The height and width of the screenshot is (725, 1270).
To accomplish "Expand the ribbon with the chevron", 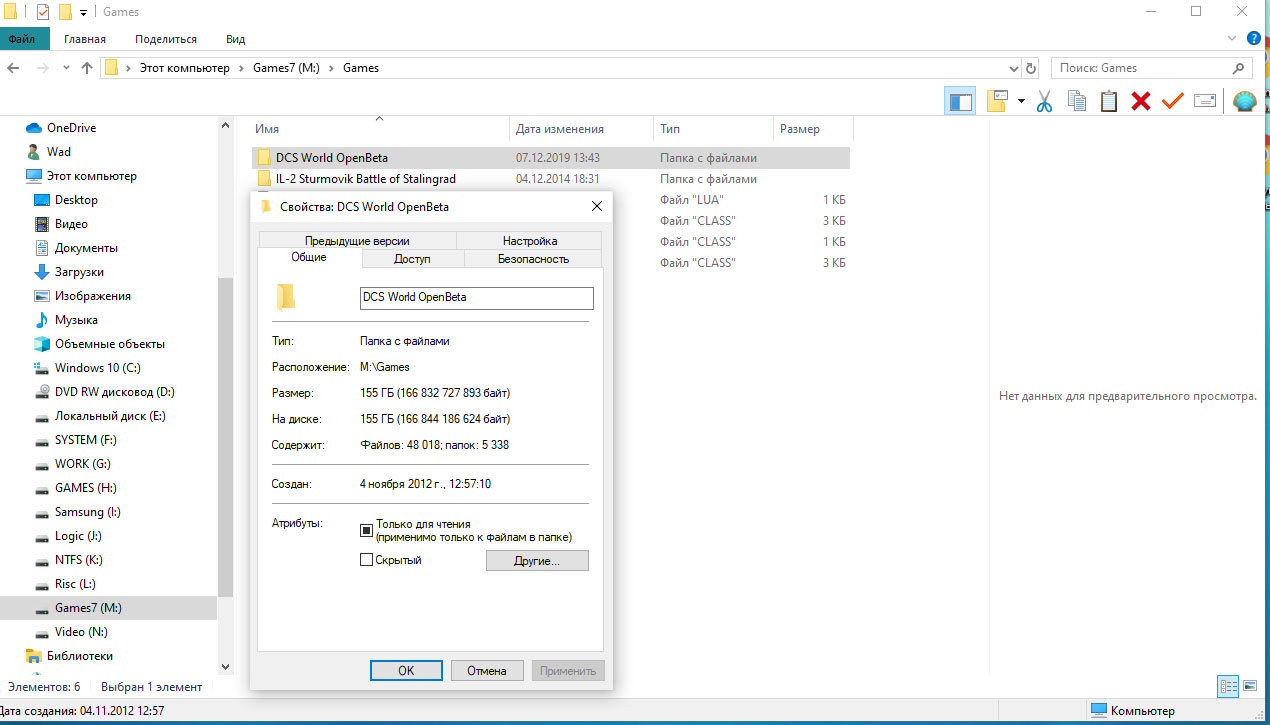I will point(1232,38).
